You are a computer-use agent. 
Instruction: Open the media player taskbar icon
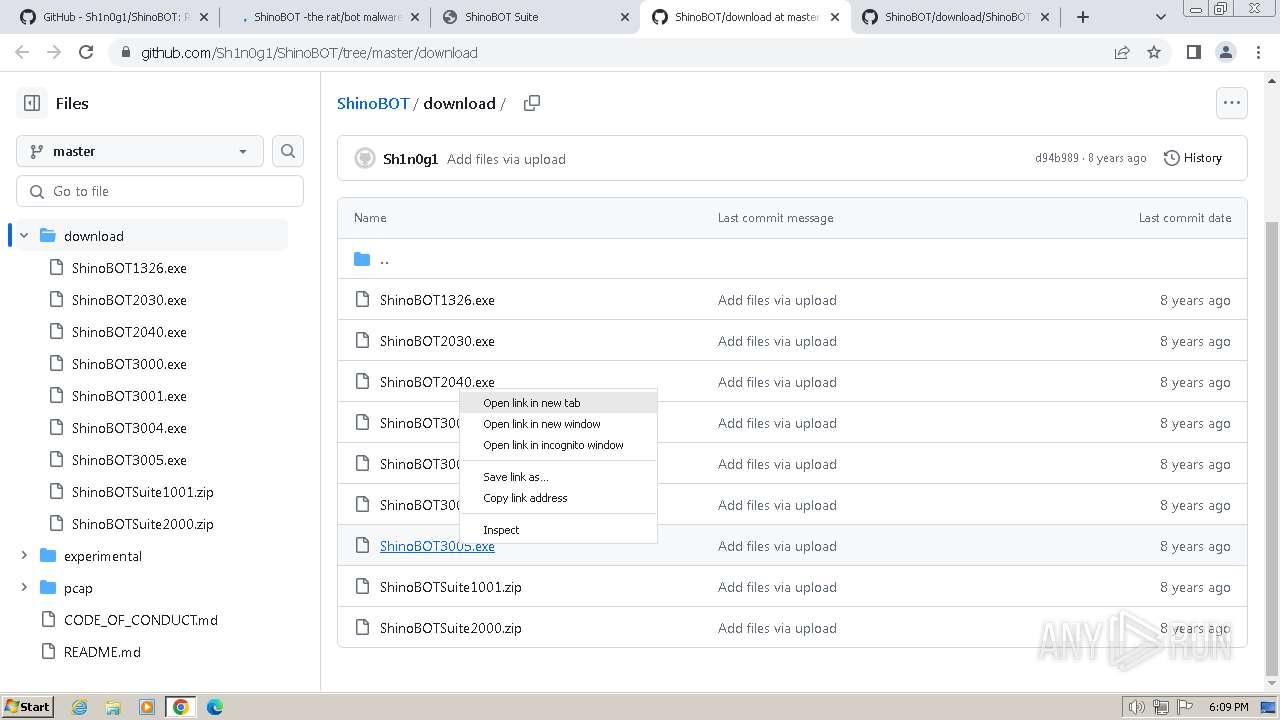click(x=147, y=707)
